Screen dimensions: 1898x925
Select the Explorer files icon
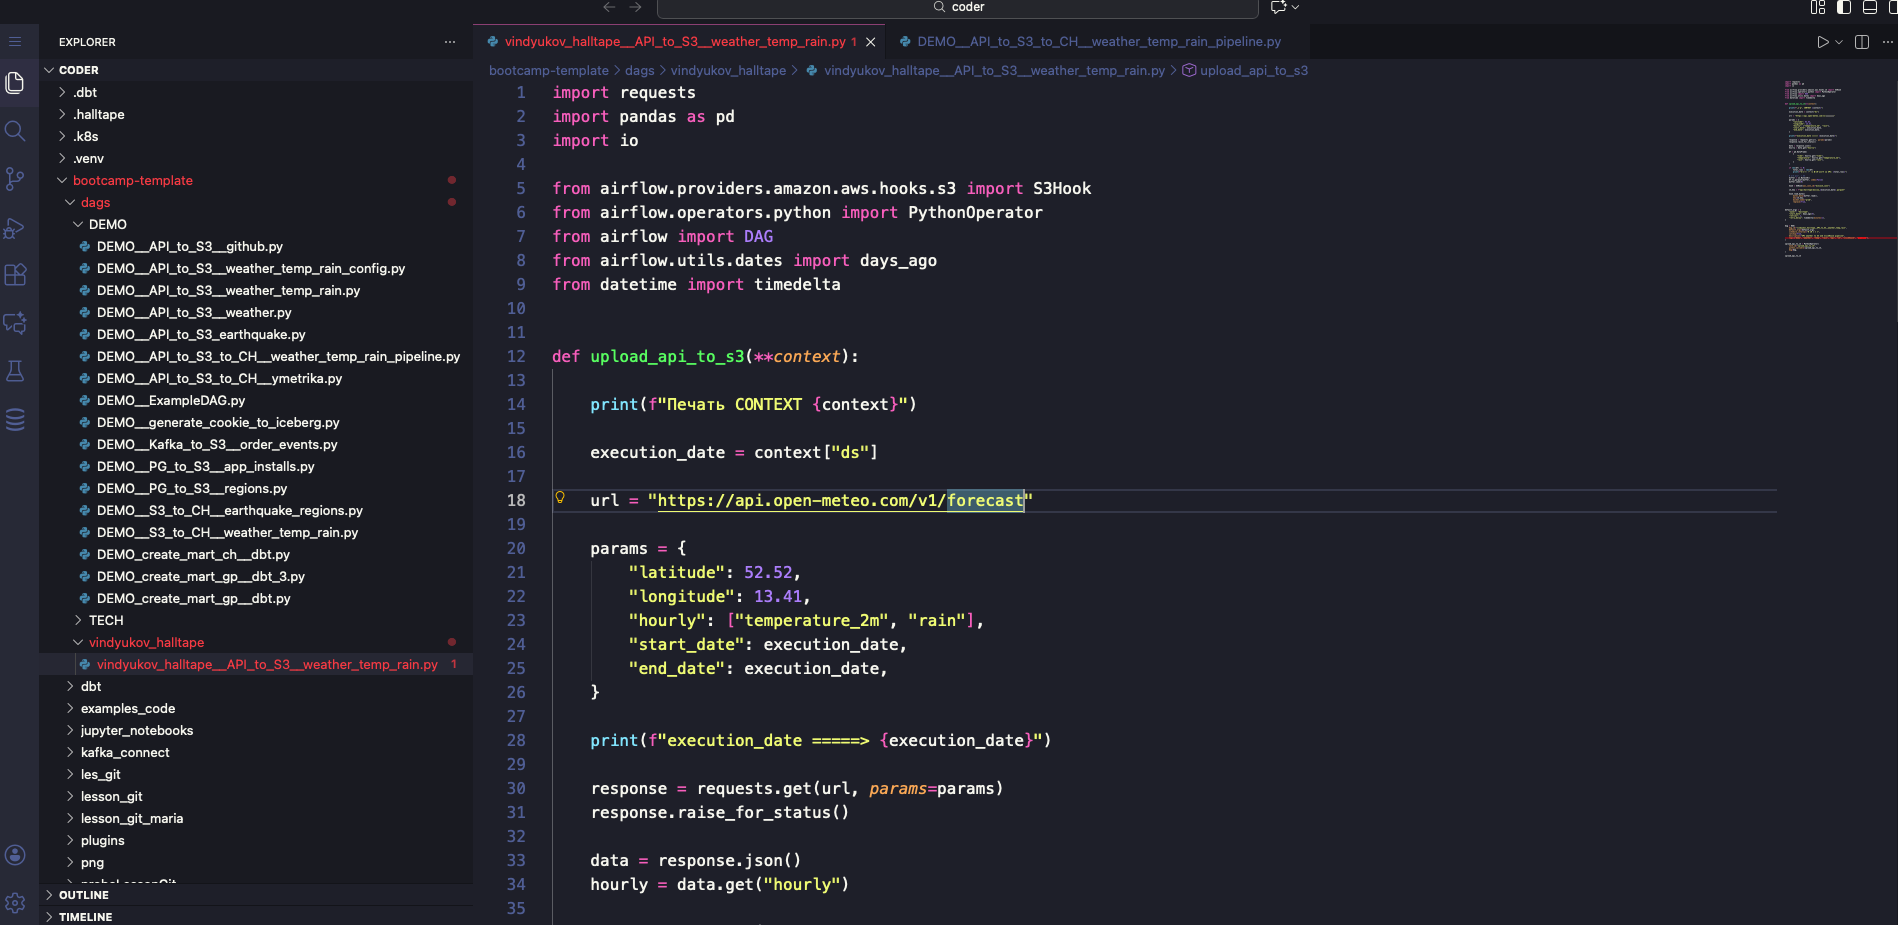(15, 83)
